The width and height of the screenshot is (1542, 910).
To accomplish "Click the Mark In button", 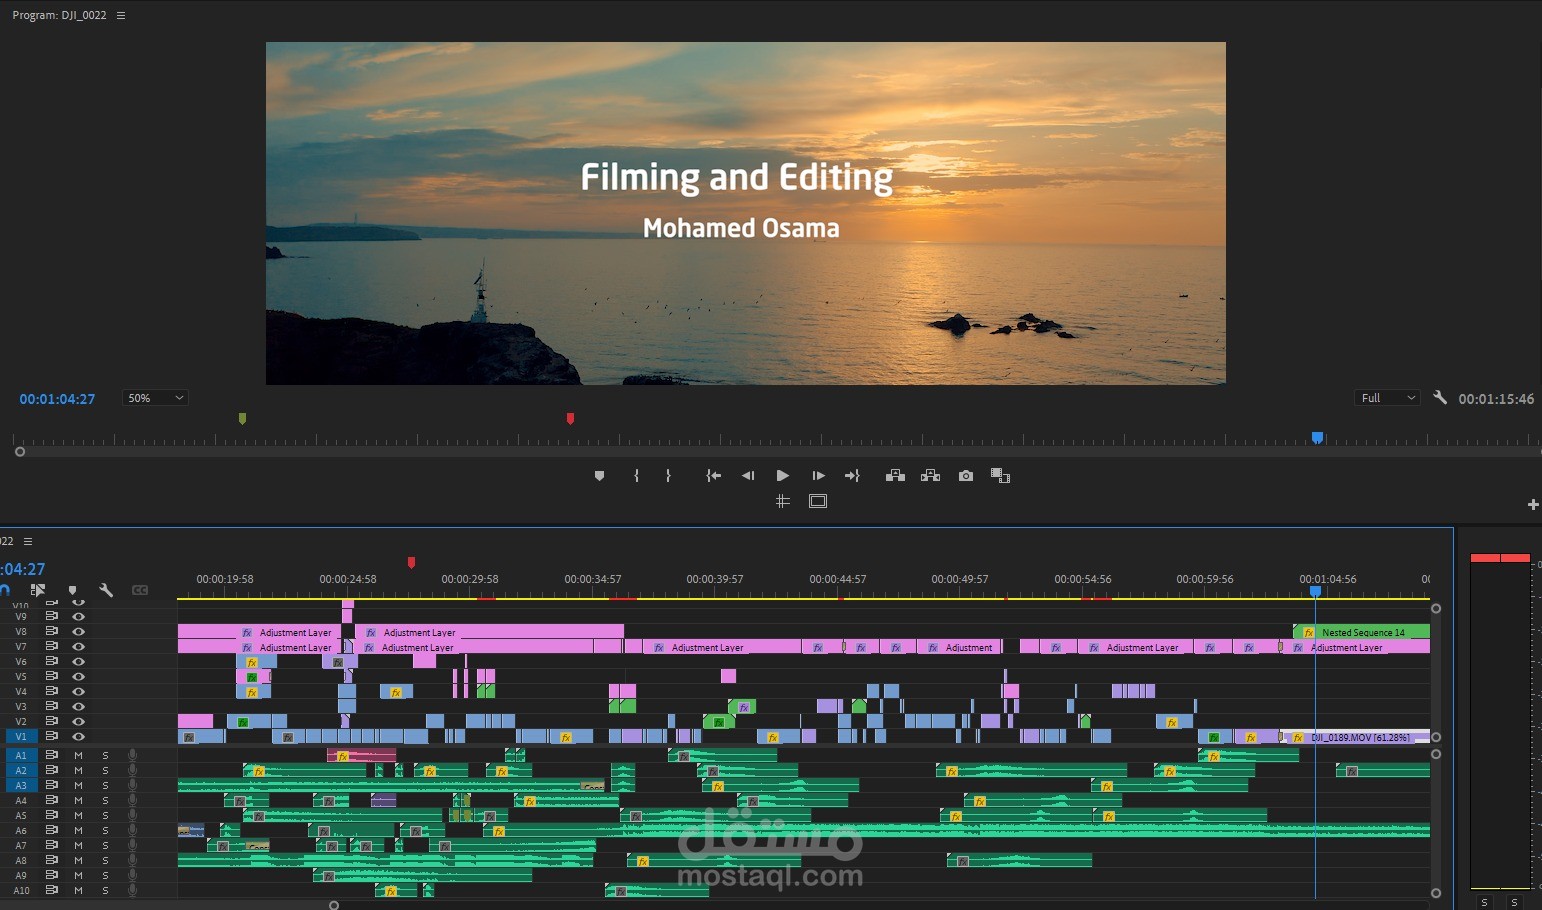I will point(636,476).
